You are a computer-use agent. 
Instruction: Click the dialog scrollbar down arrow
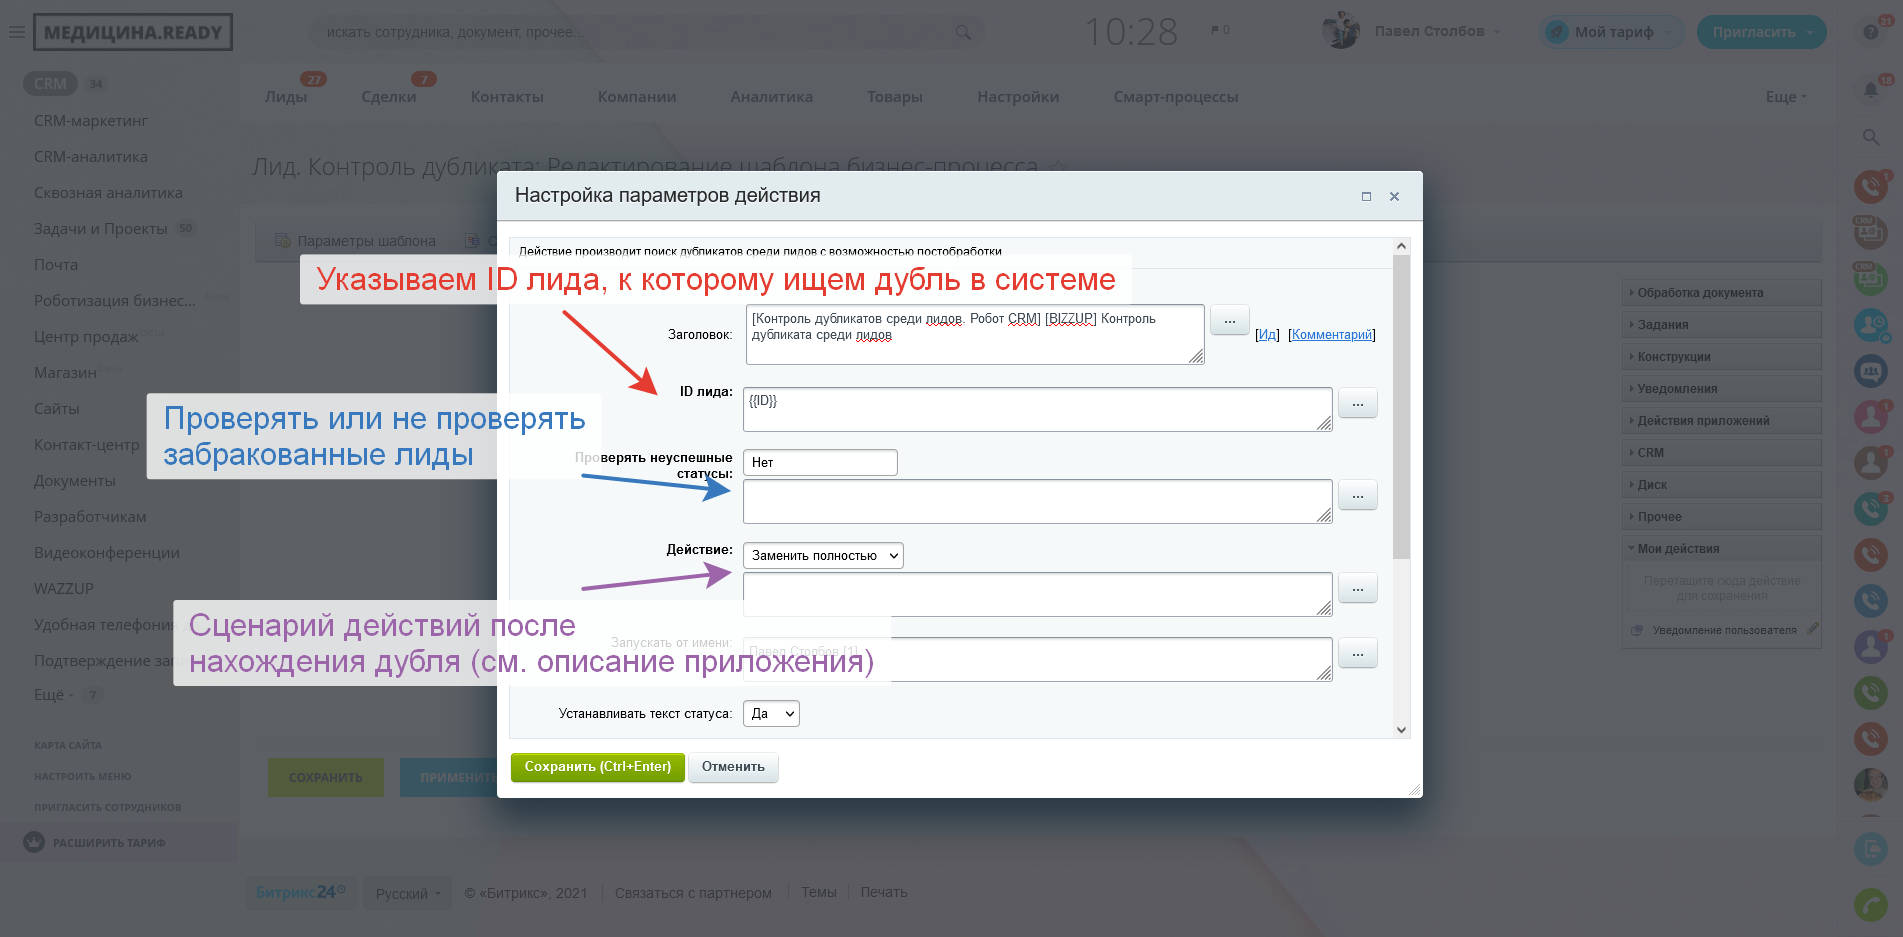[1401, 730]
